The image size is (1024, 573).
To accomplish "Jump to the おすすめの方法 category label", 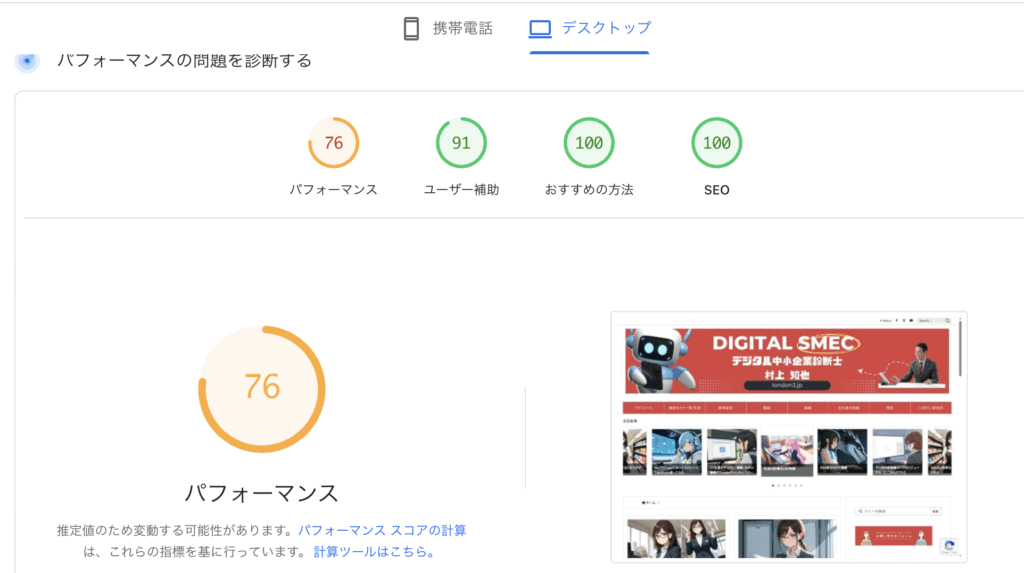I will click(x=589, y=190).
